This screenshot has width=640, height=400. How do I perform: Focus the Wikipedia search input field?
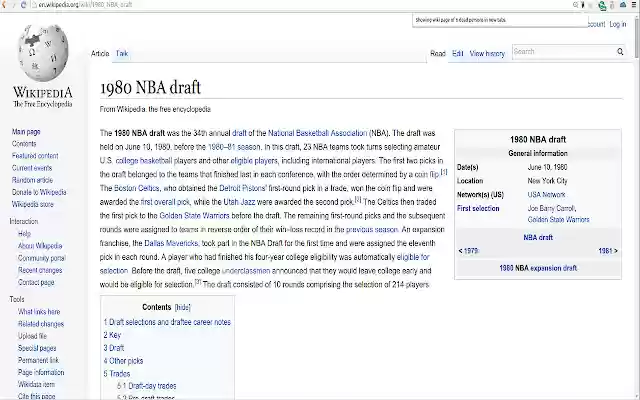point(564,52)
